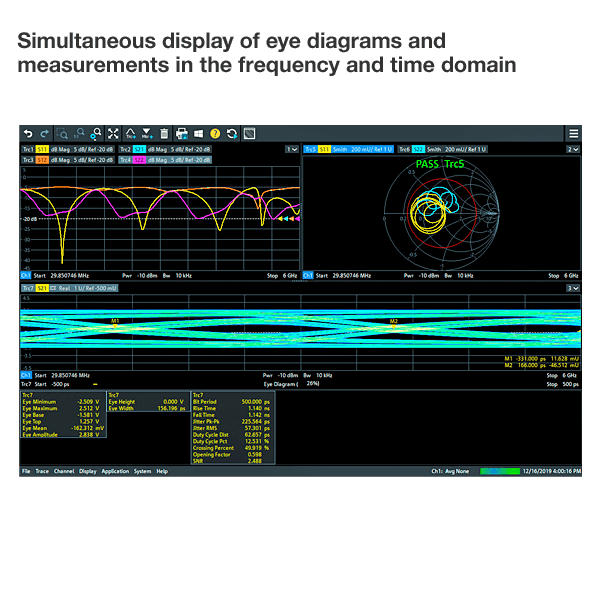
Task: Click the 'Eye Diagram ( 26%)' progress label
Action: (x=291, y=384)
